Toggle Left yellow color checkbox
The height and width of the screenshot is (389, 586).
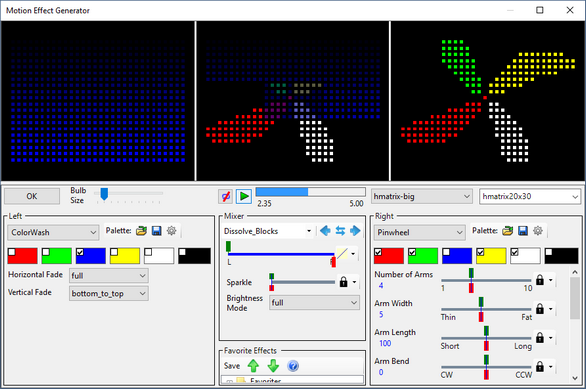coord(114,252)
